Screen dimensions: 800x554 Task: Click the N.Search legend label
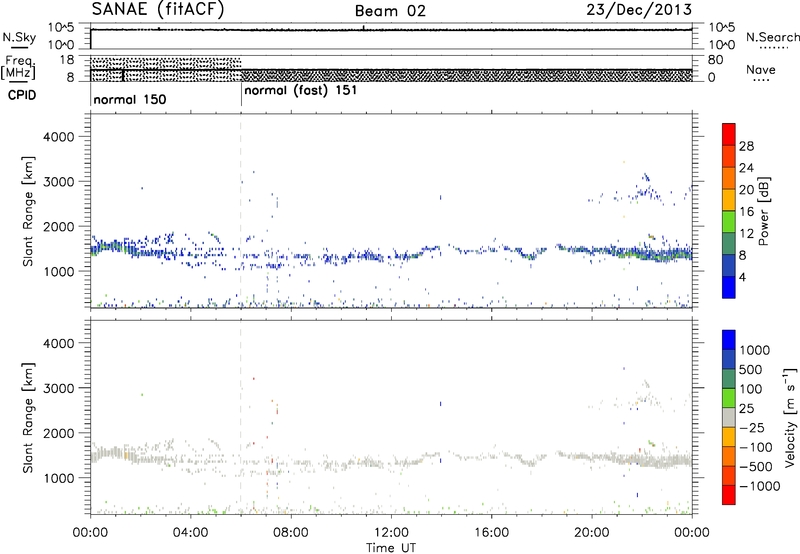772,37
